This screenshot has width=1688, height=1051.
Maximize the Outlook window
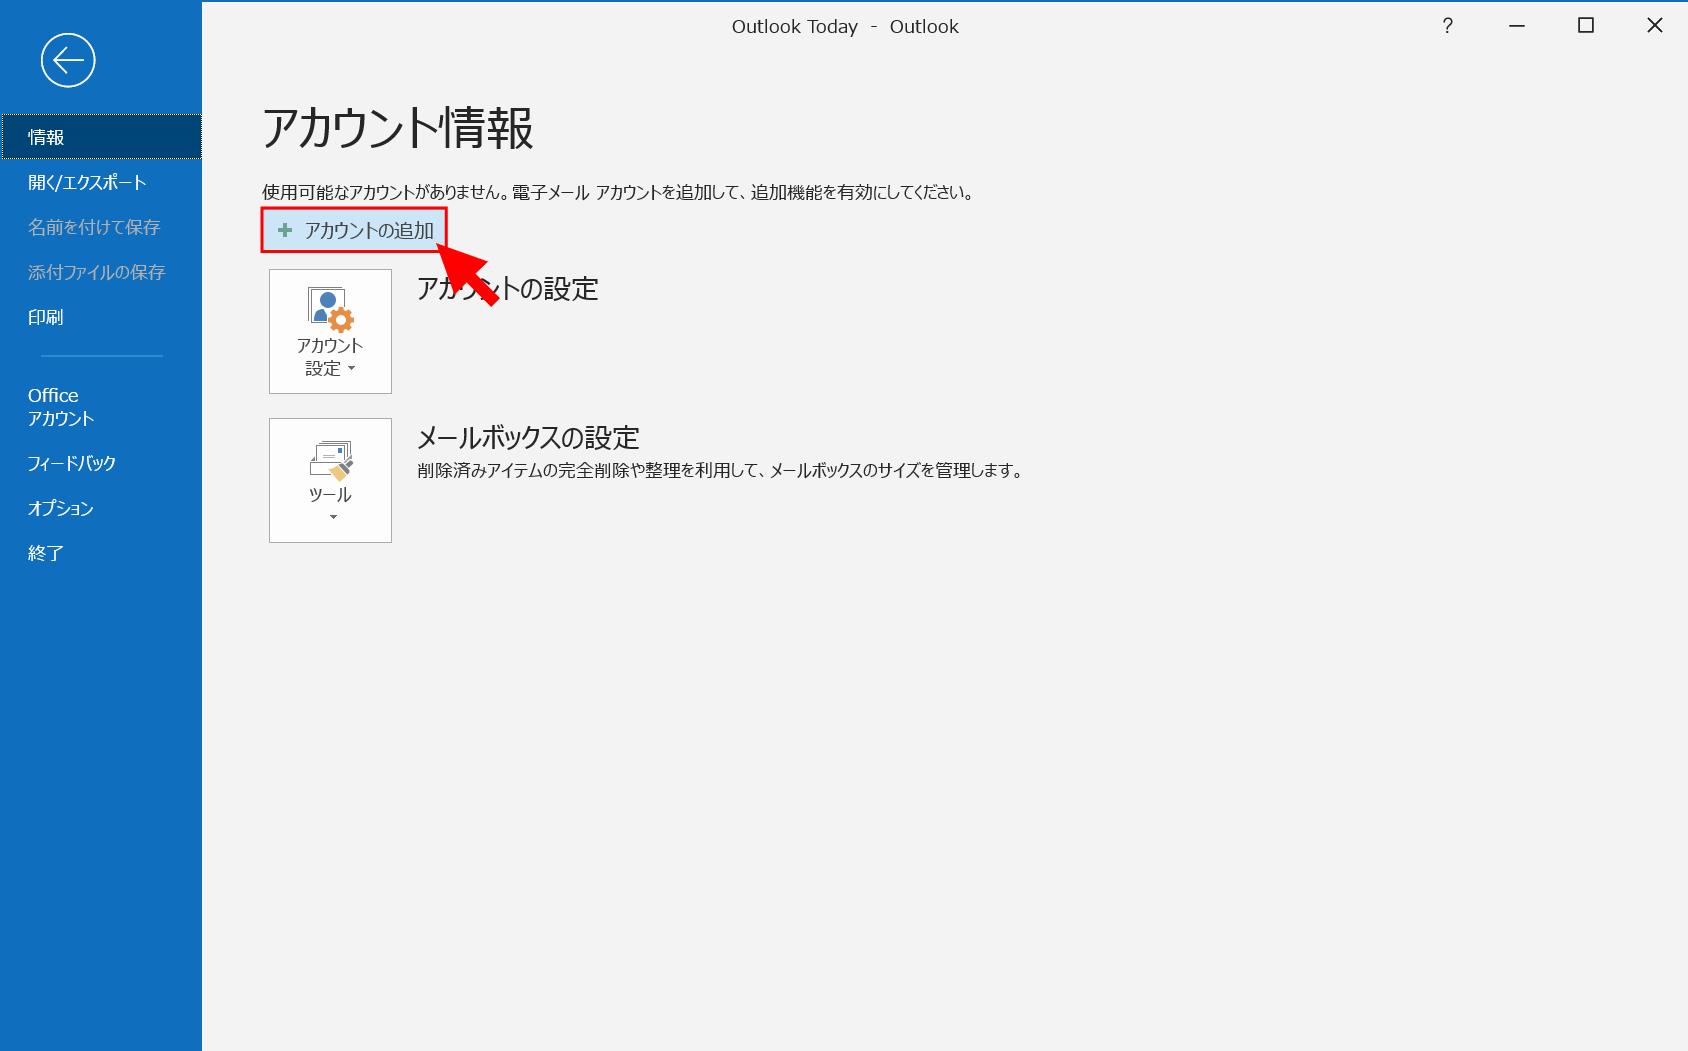click(1585, 26)
